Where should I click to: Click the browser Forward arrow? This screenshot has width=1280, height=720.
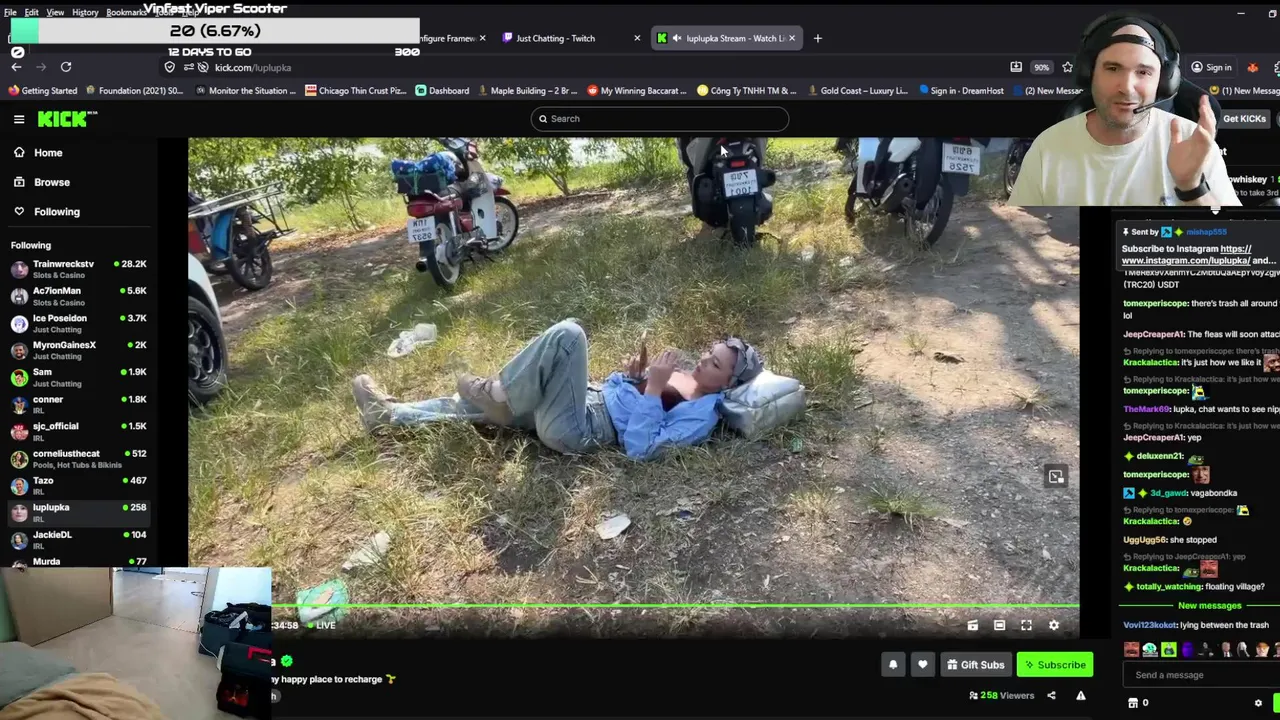(x=41, y=67)
